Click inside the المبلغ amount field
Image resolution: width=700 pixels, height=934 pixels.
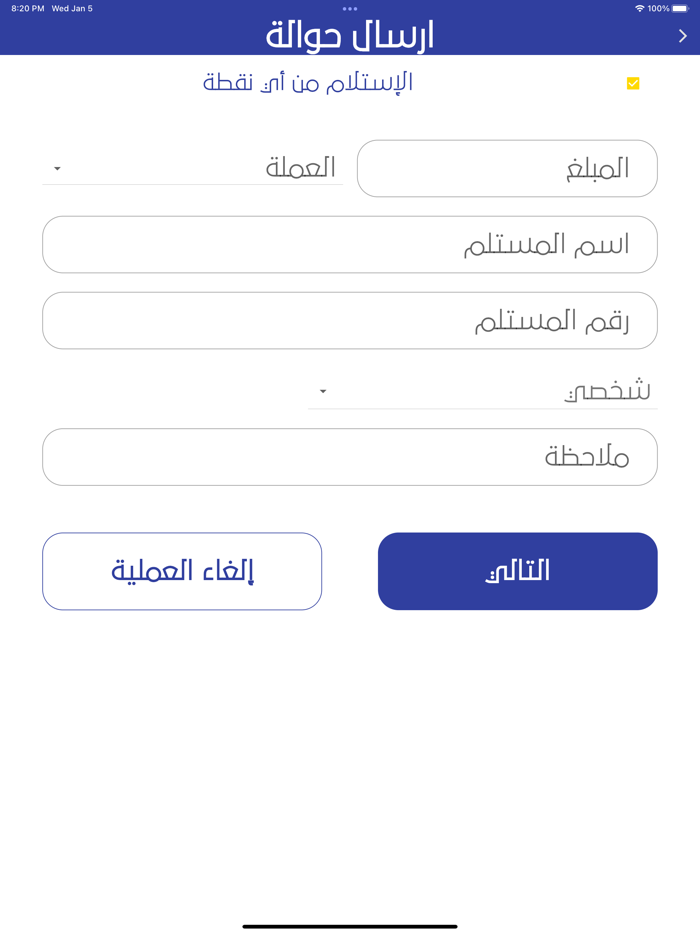(507, 168)
